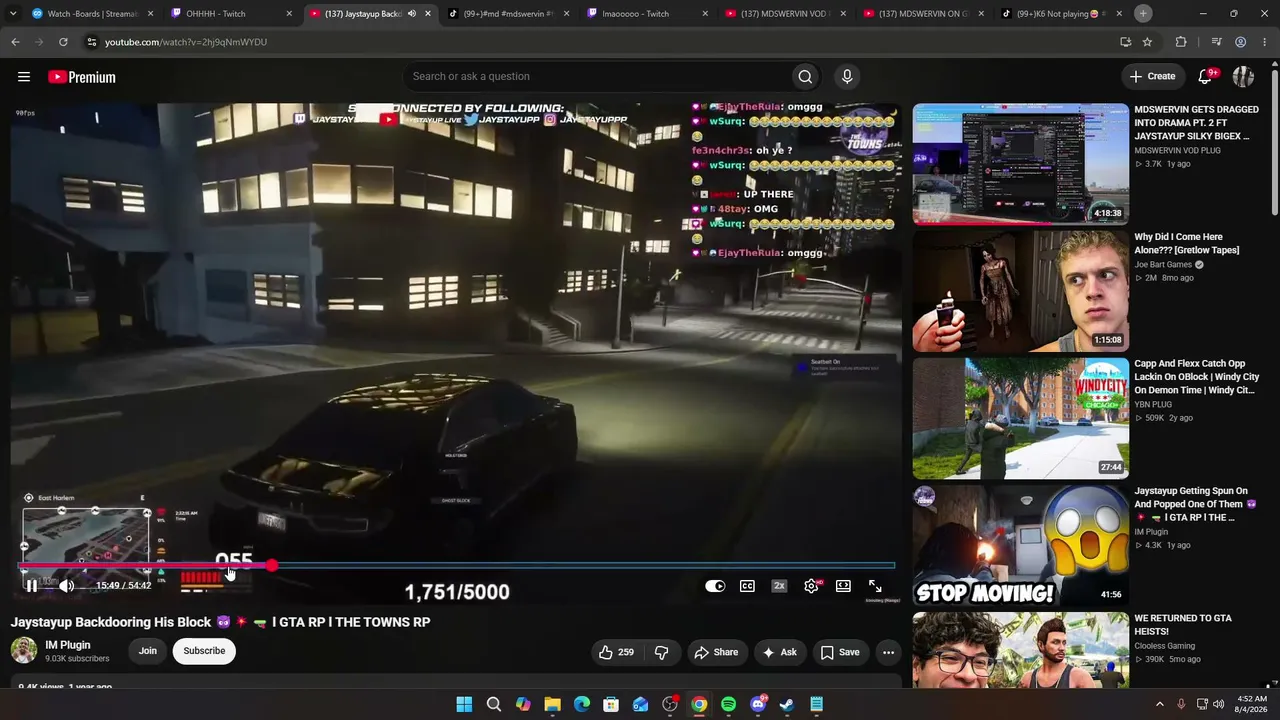Open Steam from the taskbar
Image resolution: width=1280 pixels, height=720 pixels.
coord(787,705)
